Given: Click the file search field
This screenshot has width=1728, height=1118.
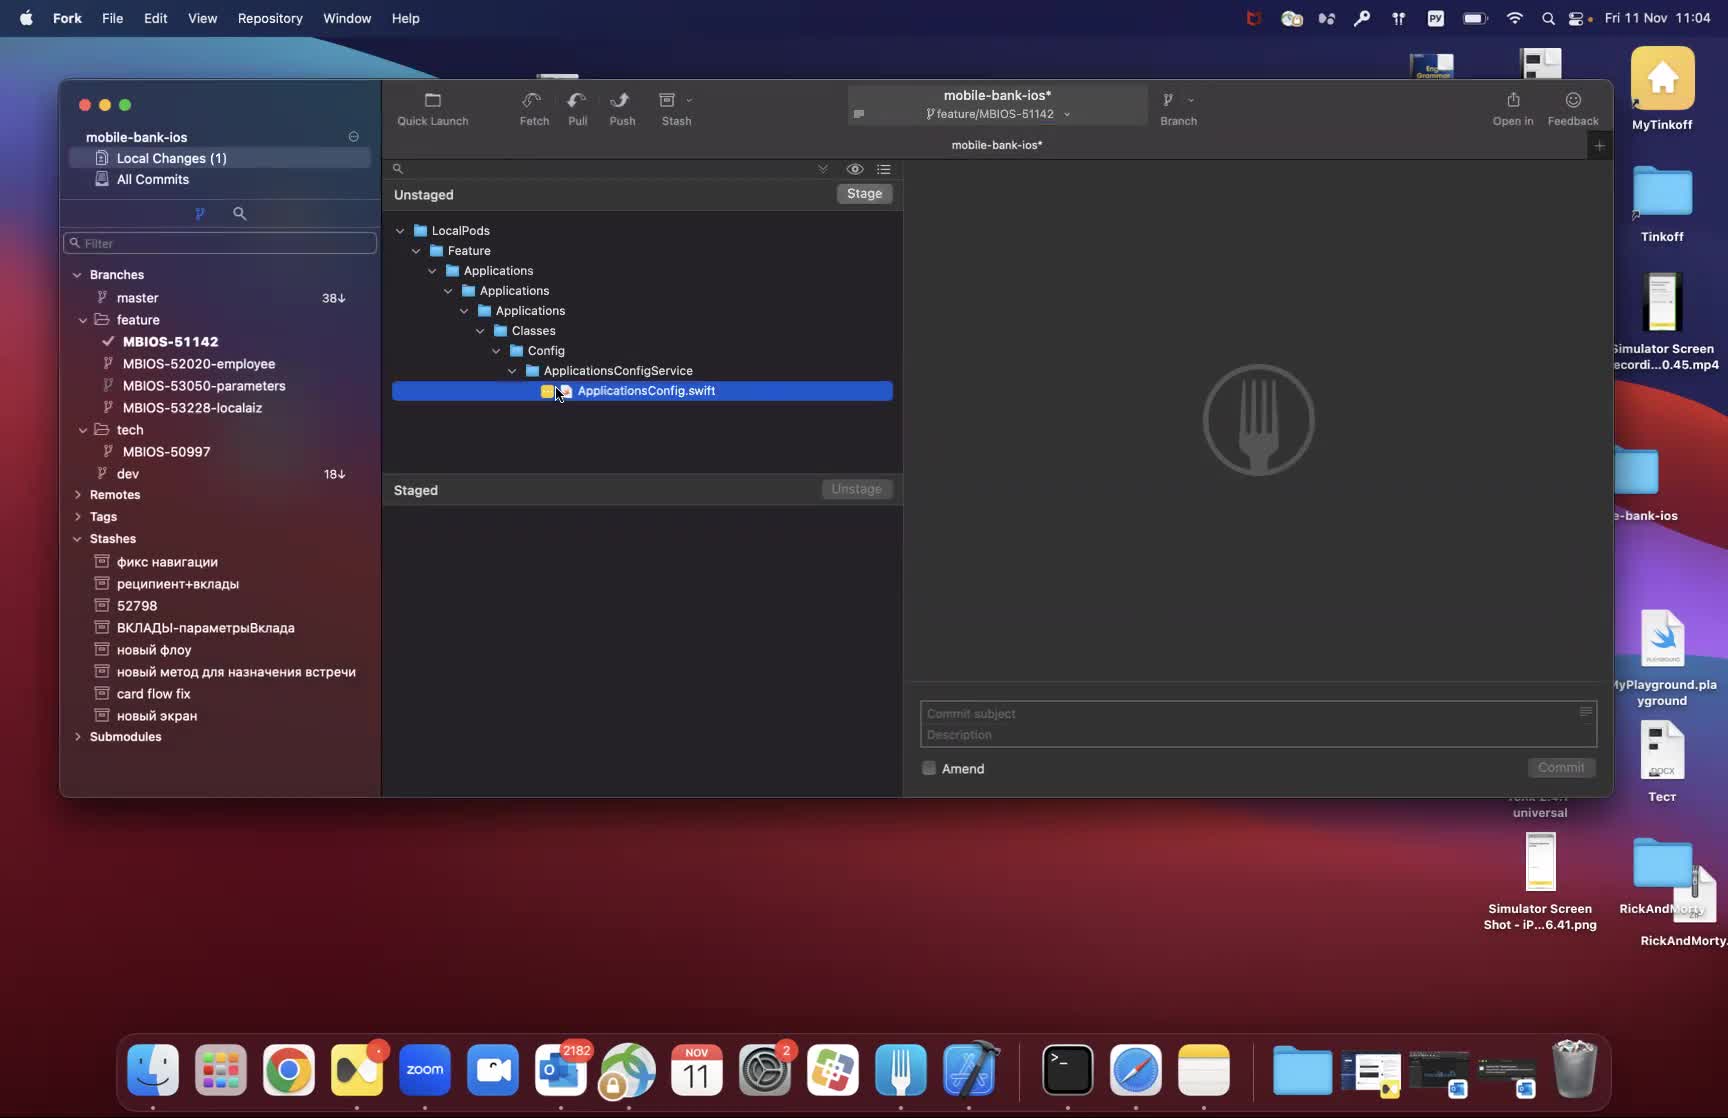Looking at the screenshot, I should point(600,169).
